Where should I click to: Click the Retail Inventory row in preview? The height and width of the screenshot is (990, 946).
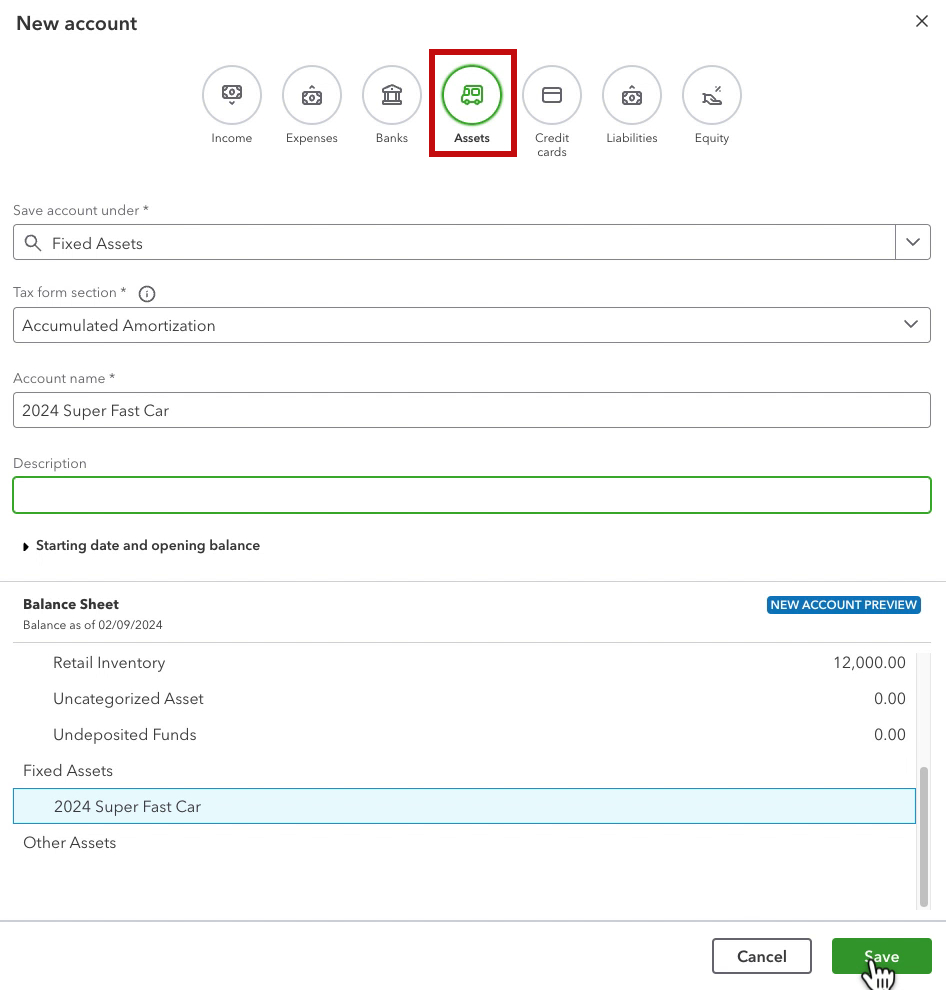pos(464,663)
